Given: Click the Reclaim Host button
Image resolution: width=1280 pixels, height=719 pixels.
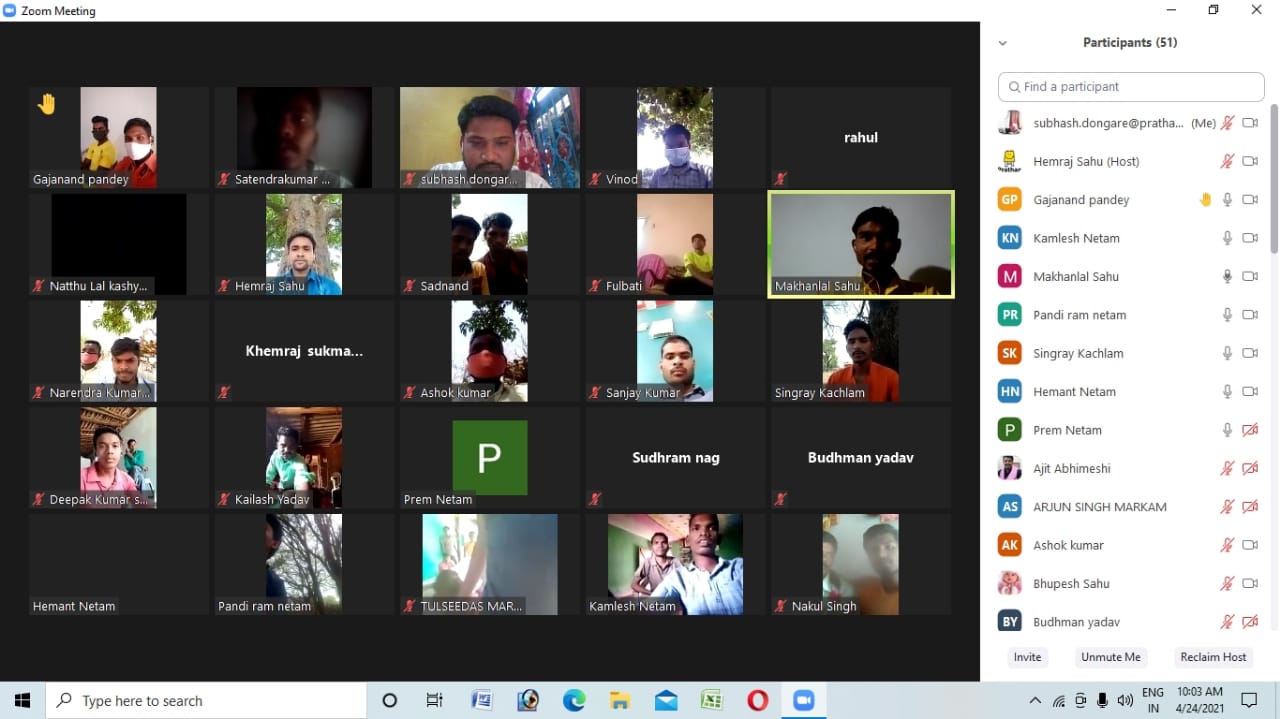Looking at the screenshot, I should (x=1213, y=657).
